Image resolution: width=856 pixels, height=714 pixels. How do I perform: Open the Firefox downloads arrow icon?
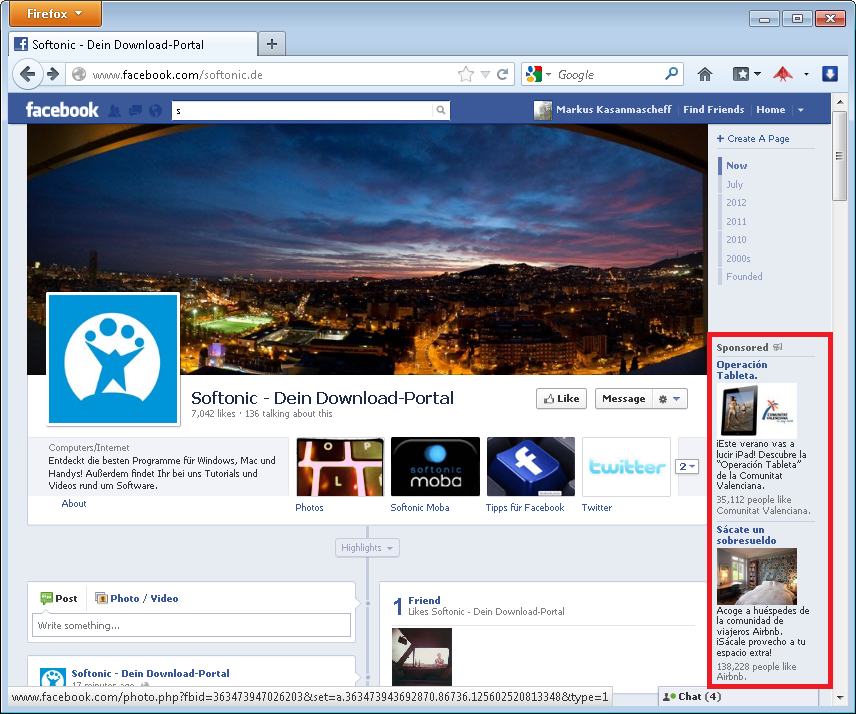tap(829, 74)
